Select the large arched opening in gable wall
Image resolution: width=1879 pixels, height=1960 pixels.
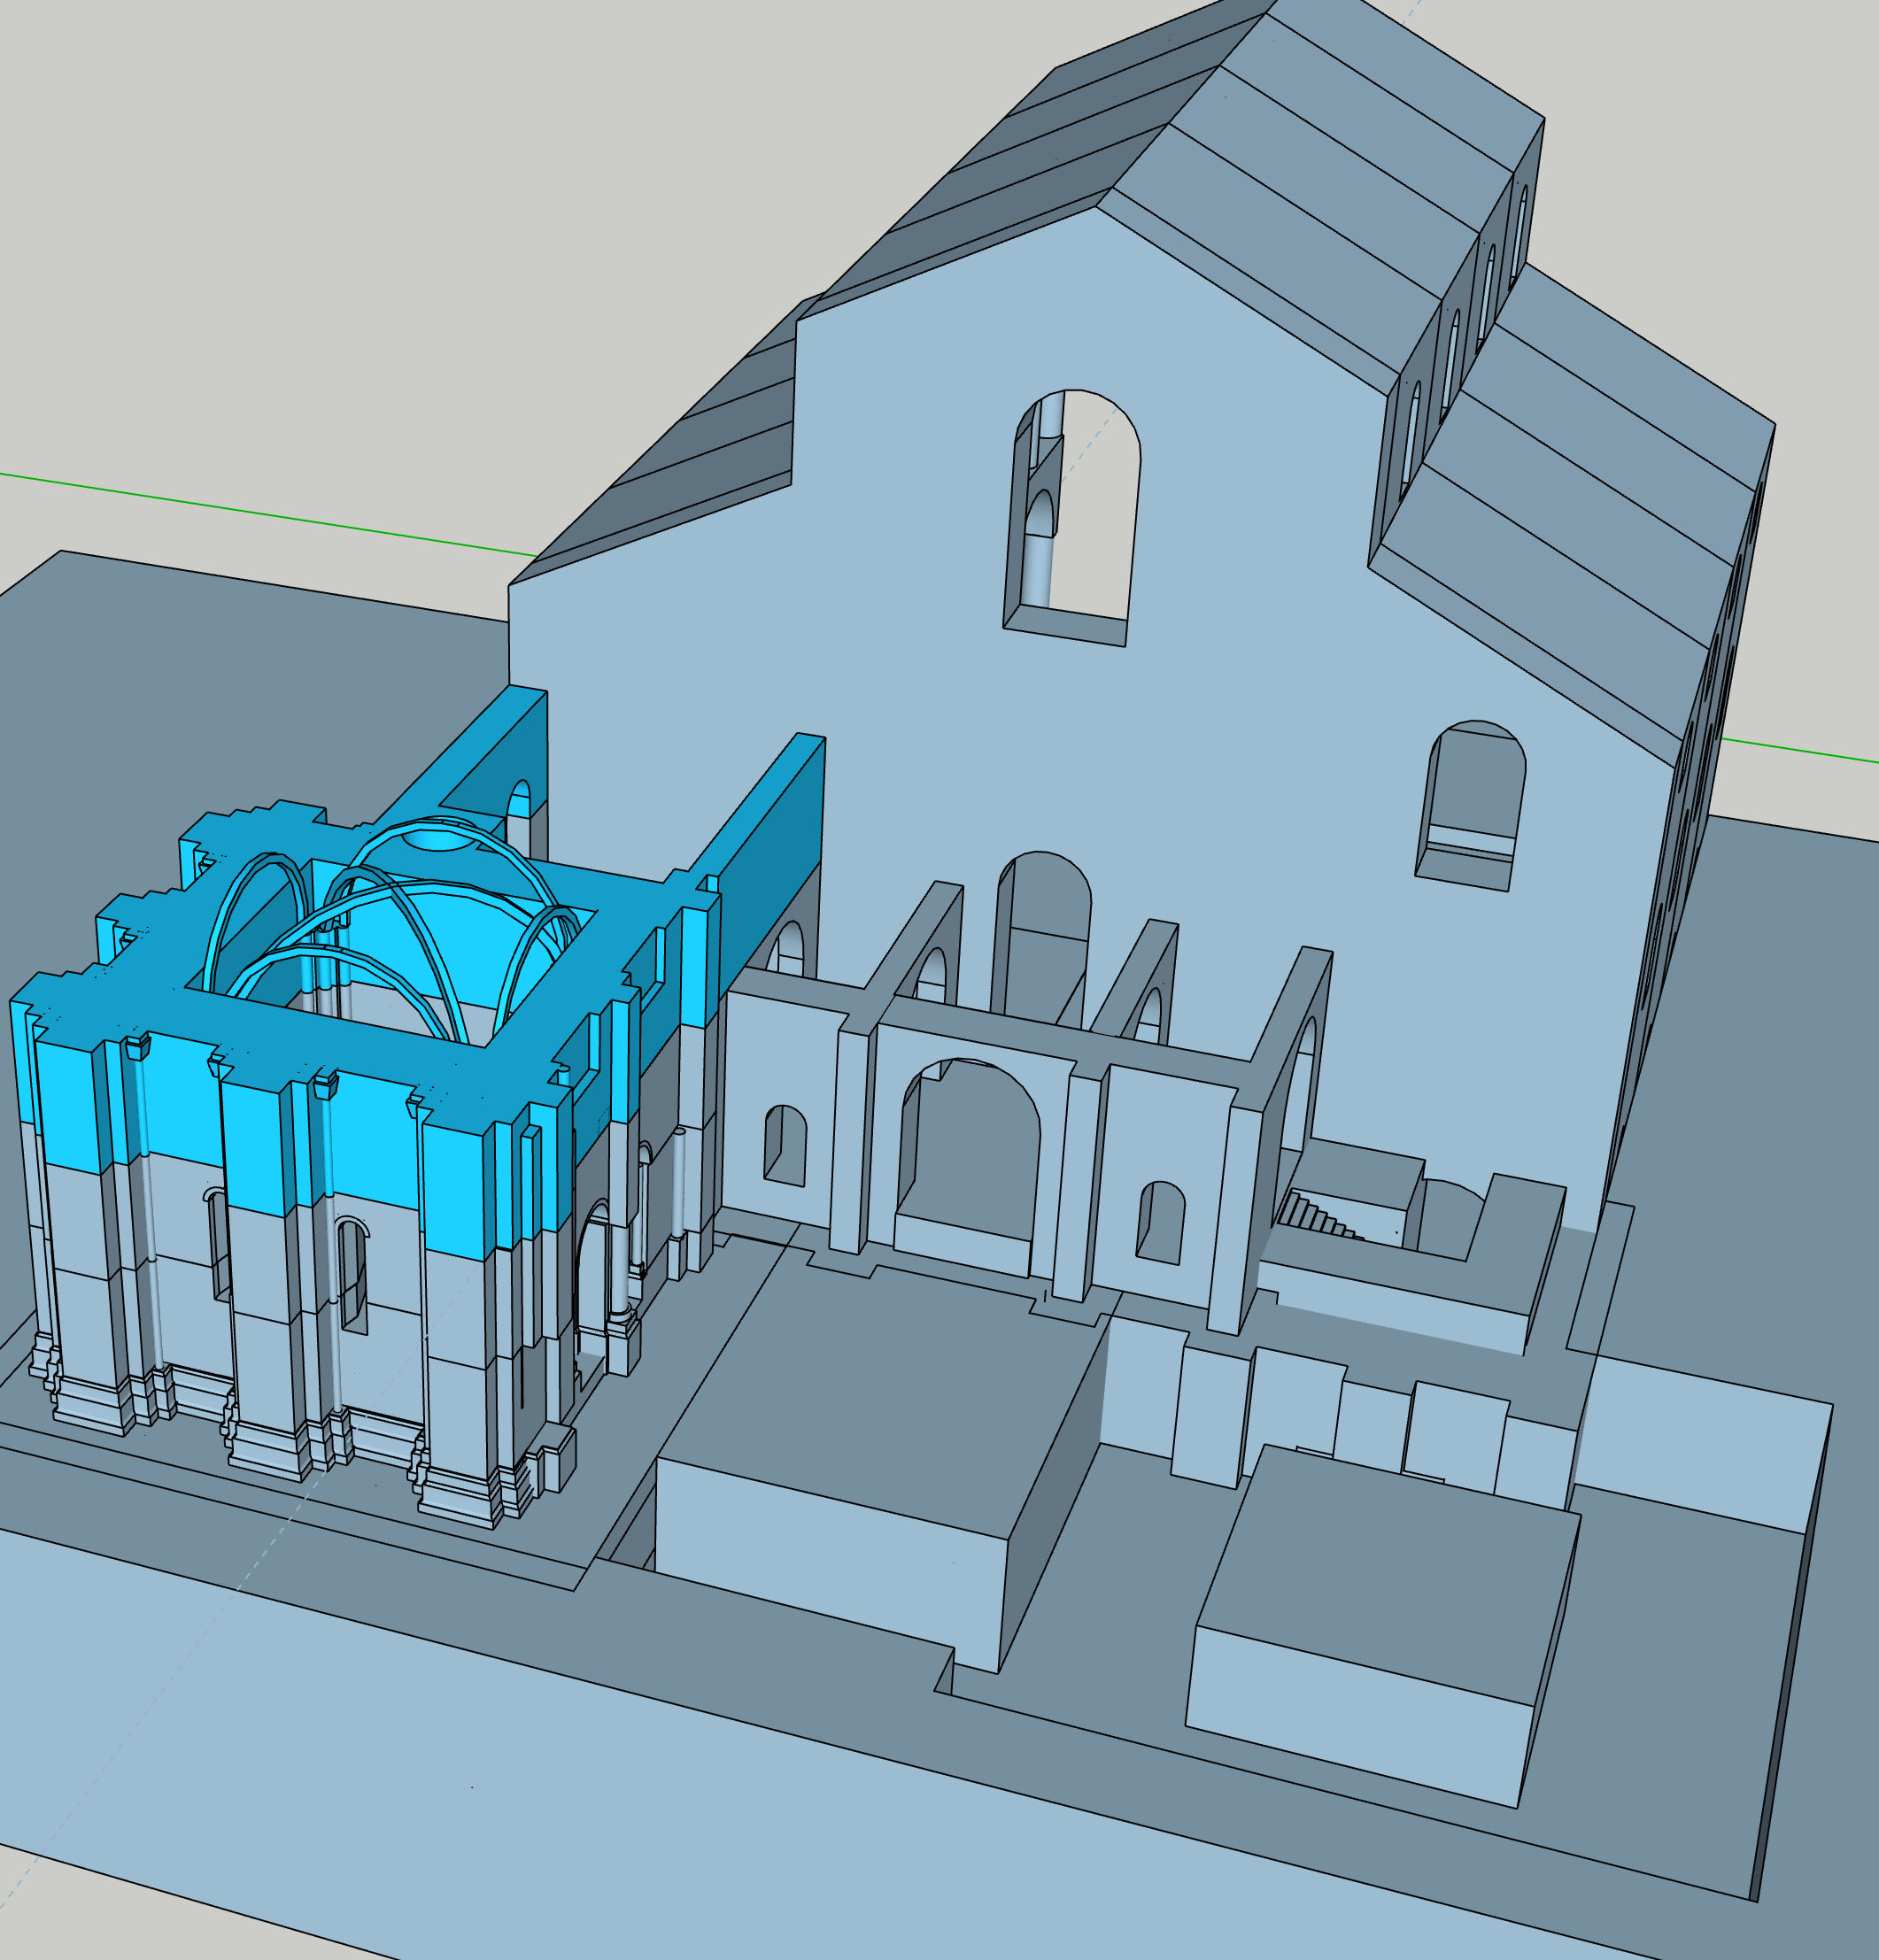[1072, 518]
